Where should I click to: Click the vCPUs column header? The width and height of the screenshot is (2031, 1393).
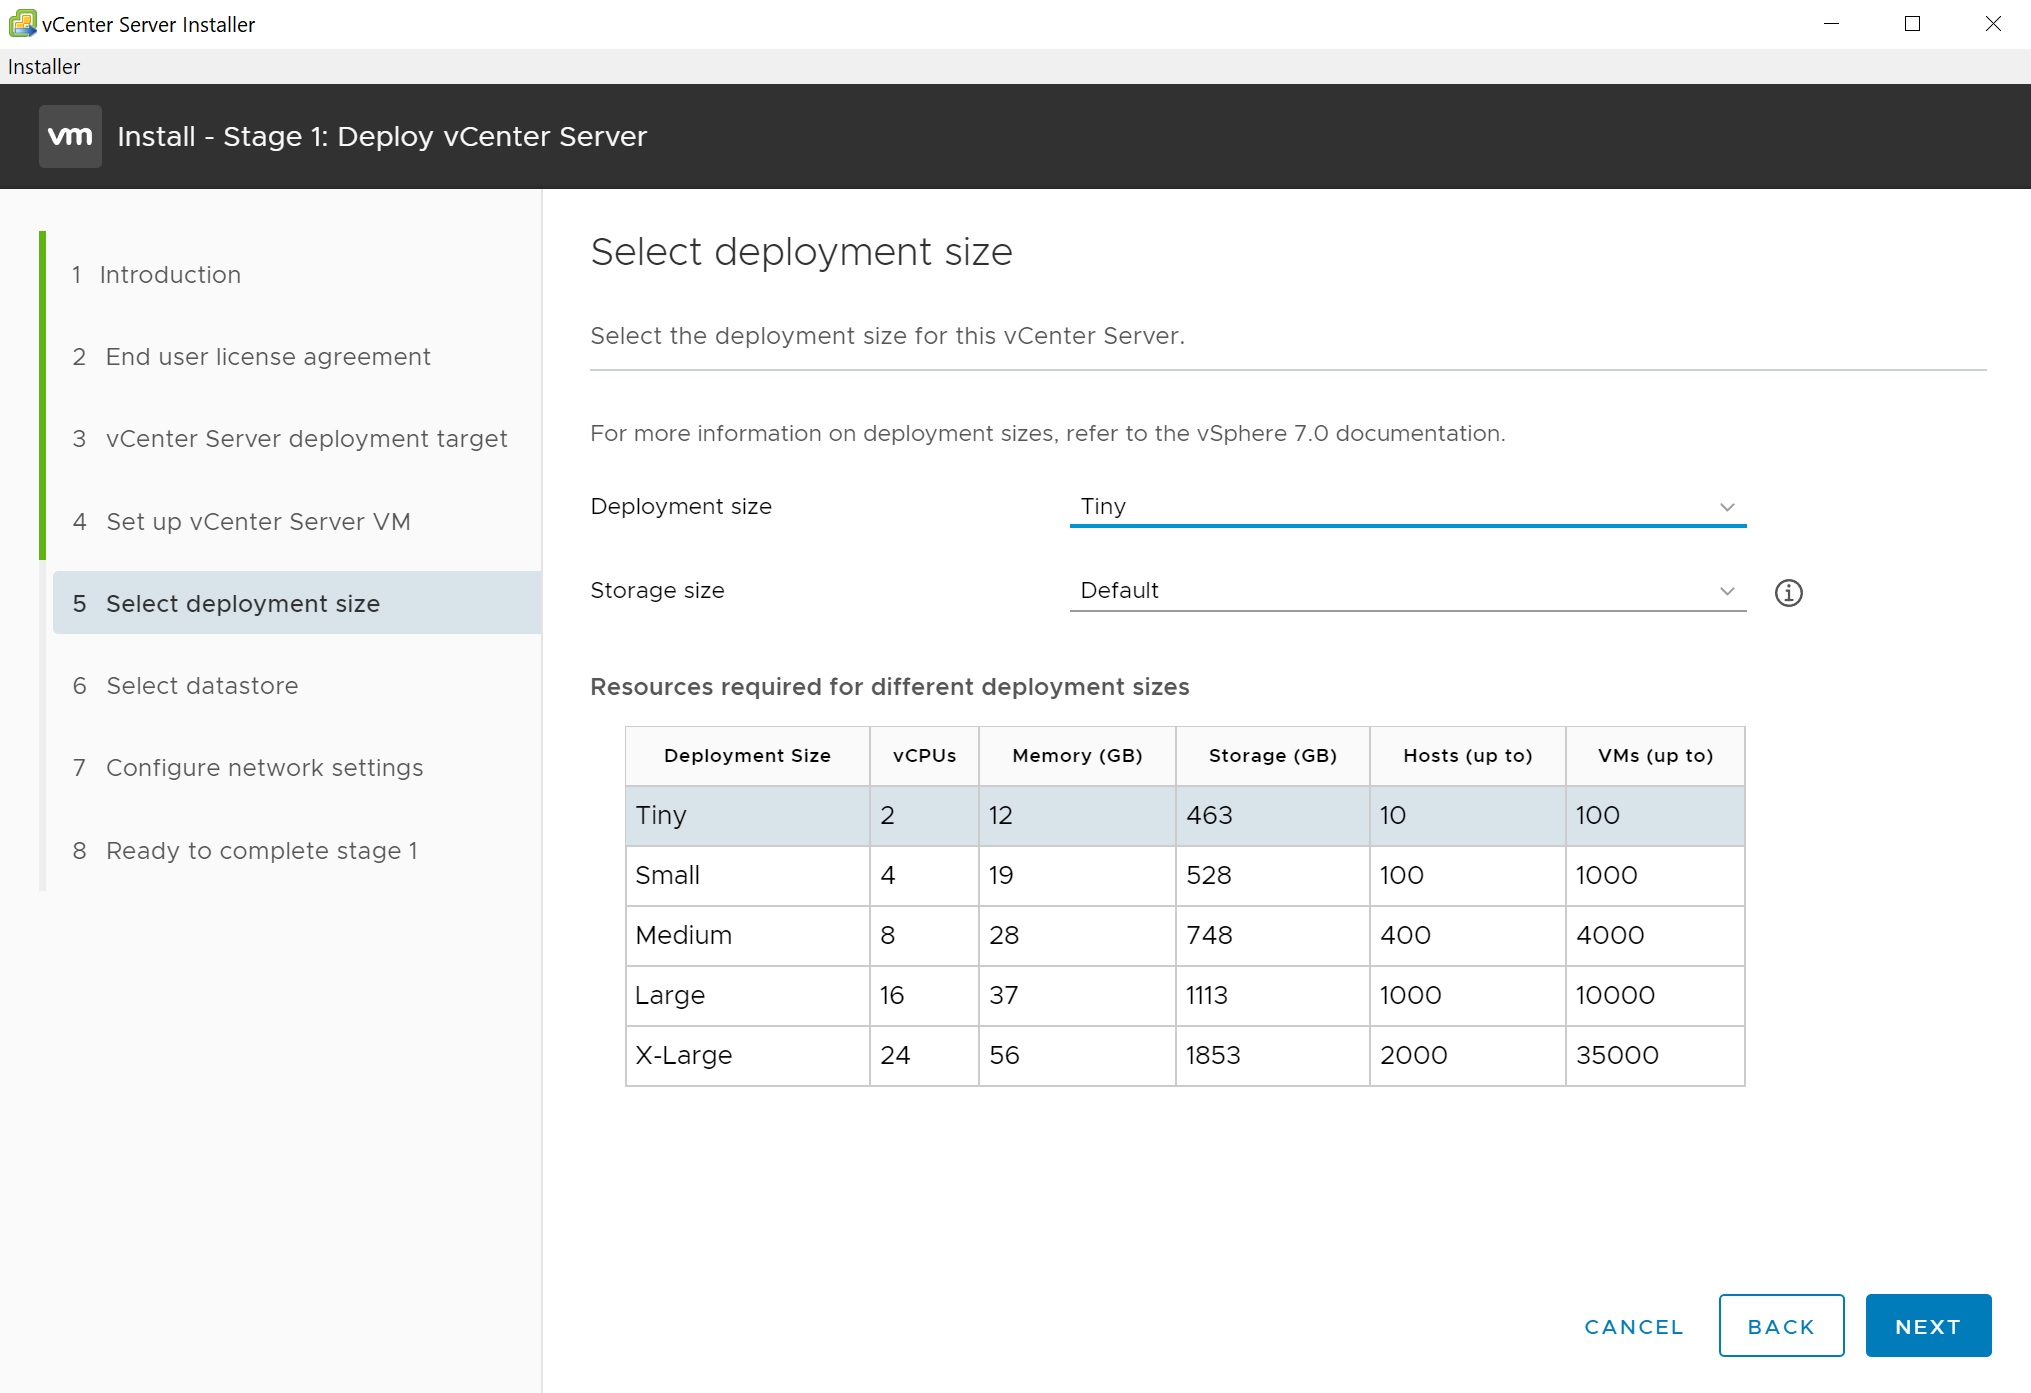[x=924, y=756]
